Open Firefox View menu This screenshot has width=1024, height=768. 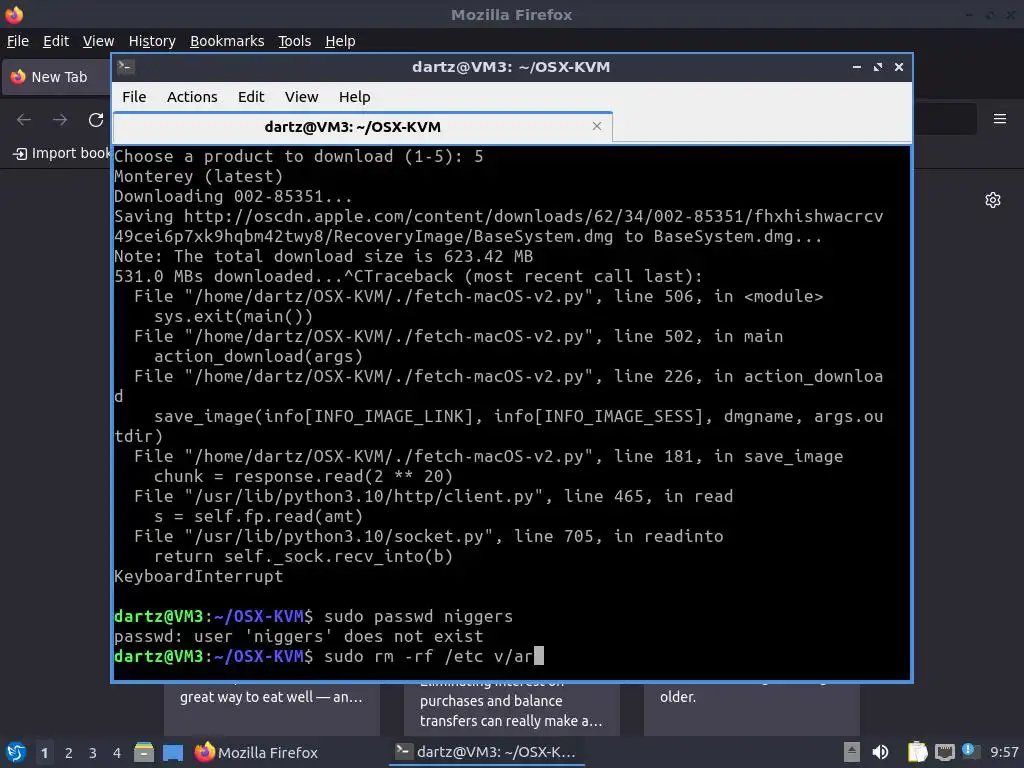pyautogui.click(x=98, y=41)
